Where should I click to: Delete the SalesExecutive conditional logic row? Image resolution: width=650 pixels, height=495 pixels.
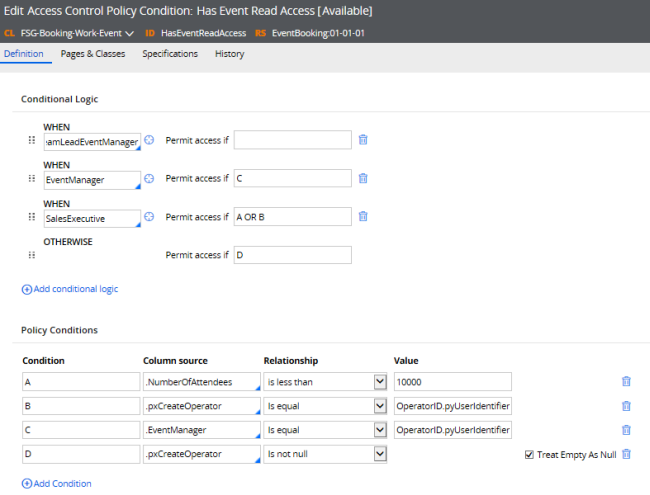(x=363, y=216)
